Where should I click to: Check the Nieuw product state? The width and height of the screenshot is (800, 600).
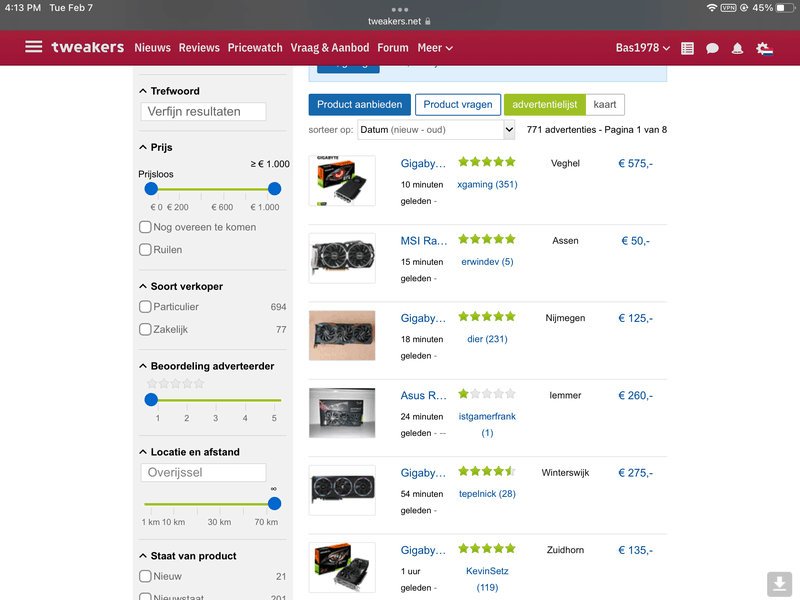145,576
